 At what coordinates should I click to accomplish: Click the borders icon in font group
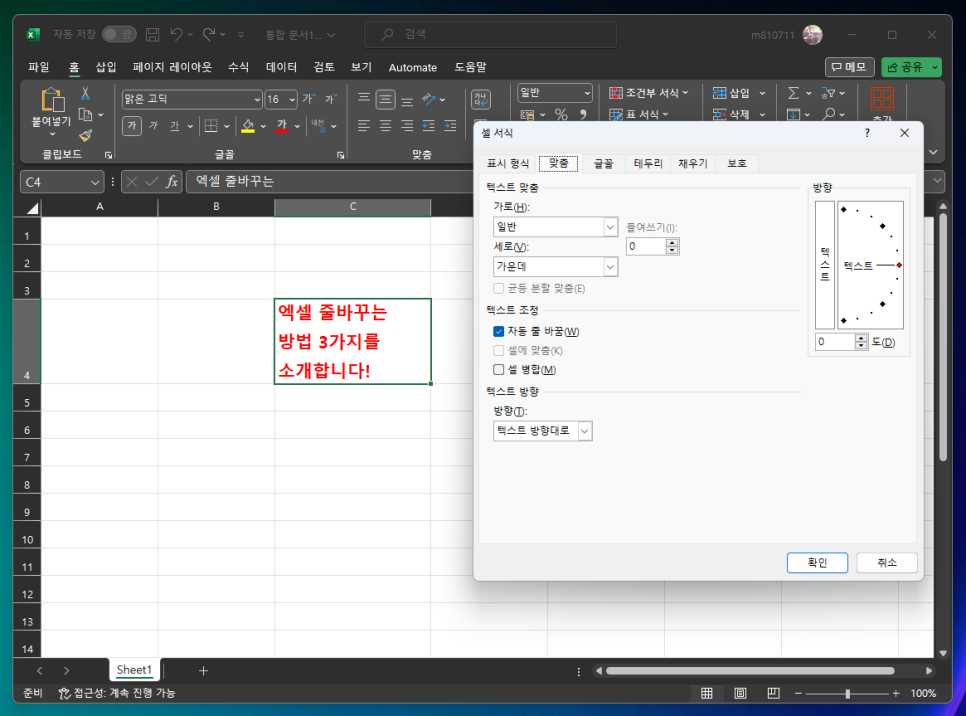click(211, 126)
